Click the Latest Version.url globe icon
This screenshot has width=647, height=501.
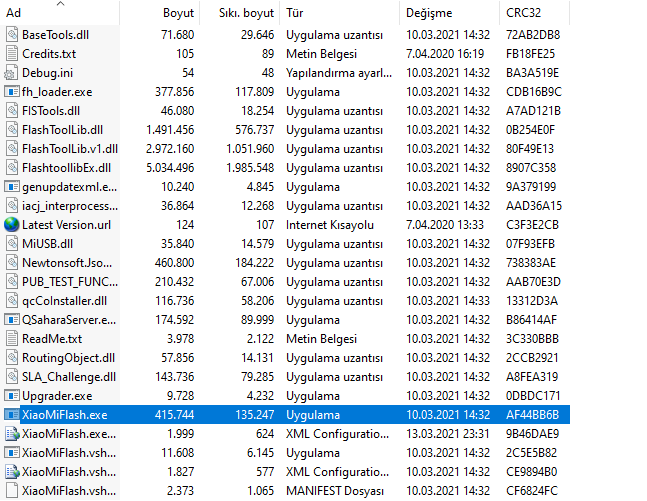pyautogui.click(x=12, y=225)
